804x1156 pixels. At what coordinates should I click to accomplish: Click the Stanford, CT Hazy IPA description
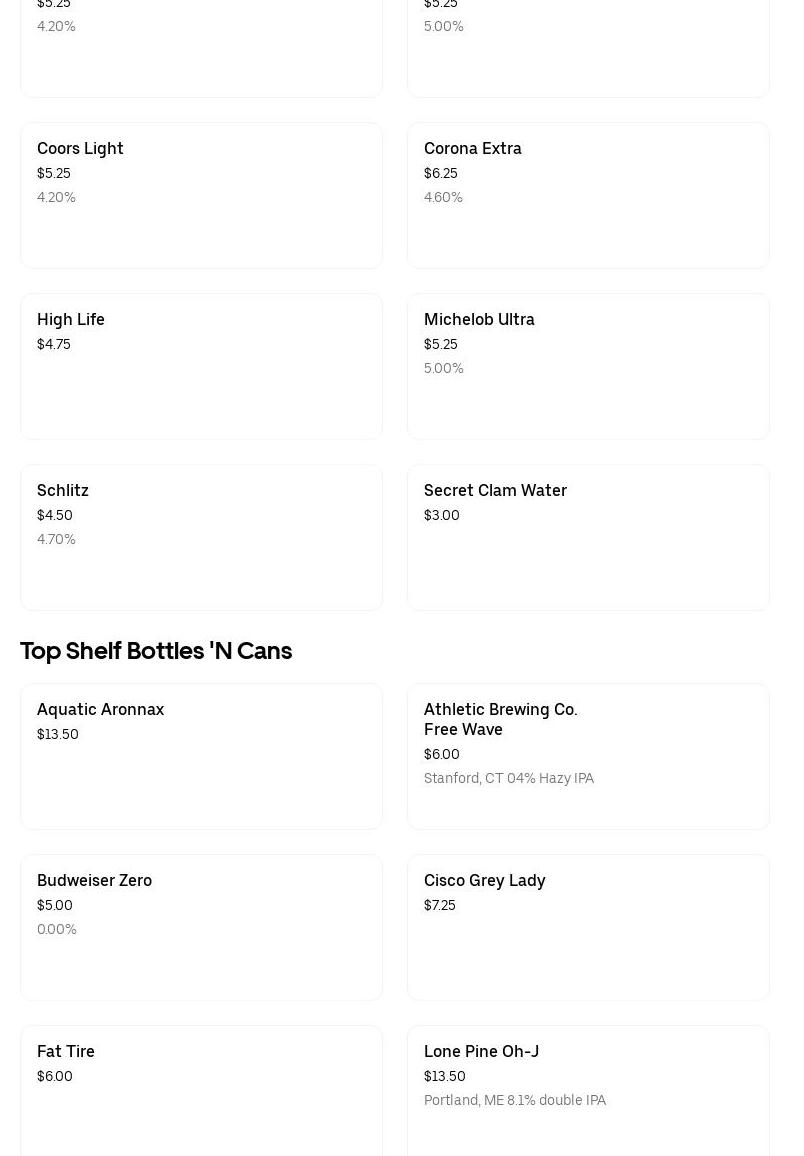pyautogui.click(x=509, y=778)
